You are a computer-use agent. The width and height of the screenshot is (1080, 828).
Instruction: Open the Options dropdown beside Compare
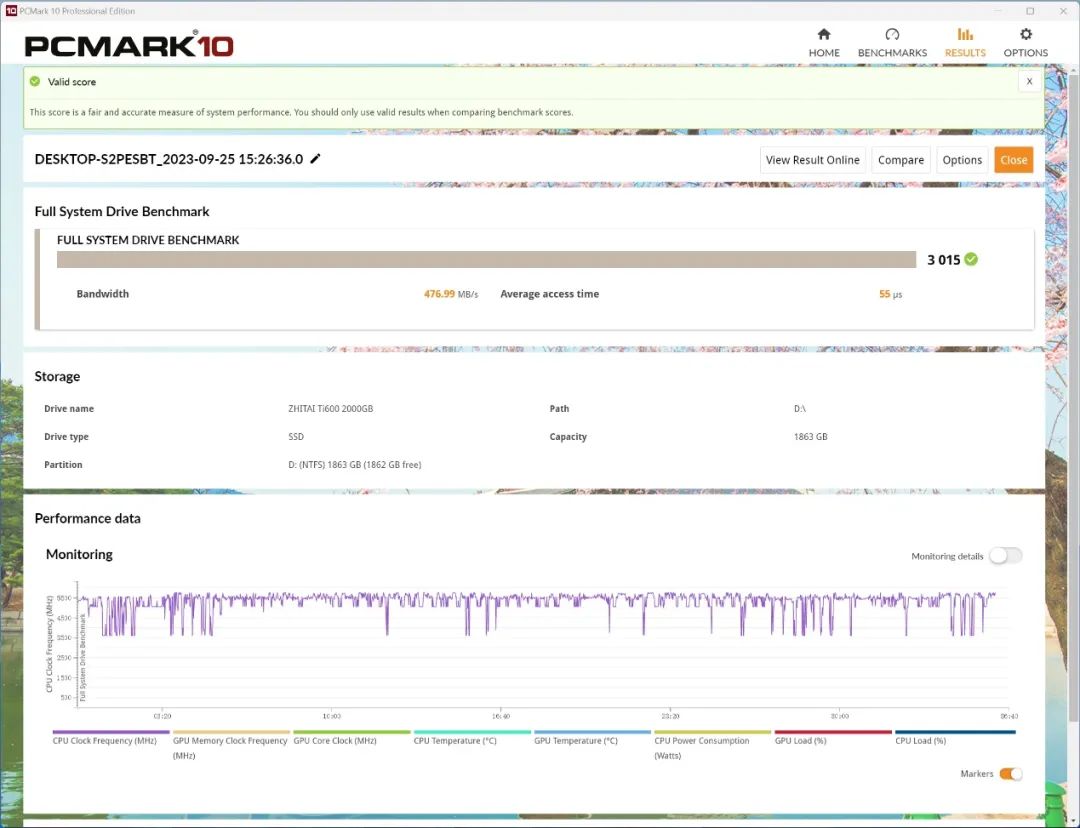pos(962,159)
